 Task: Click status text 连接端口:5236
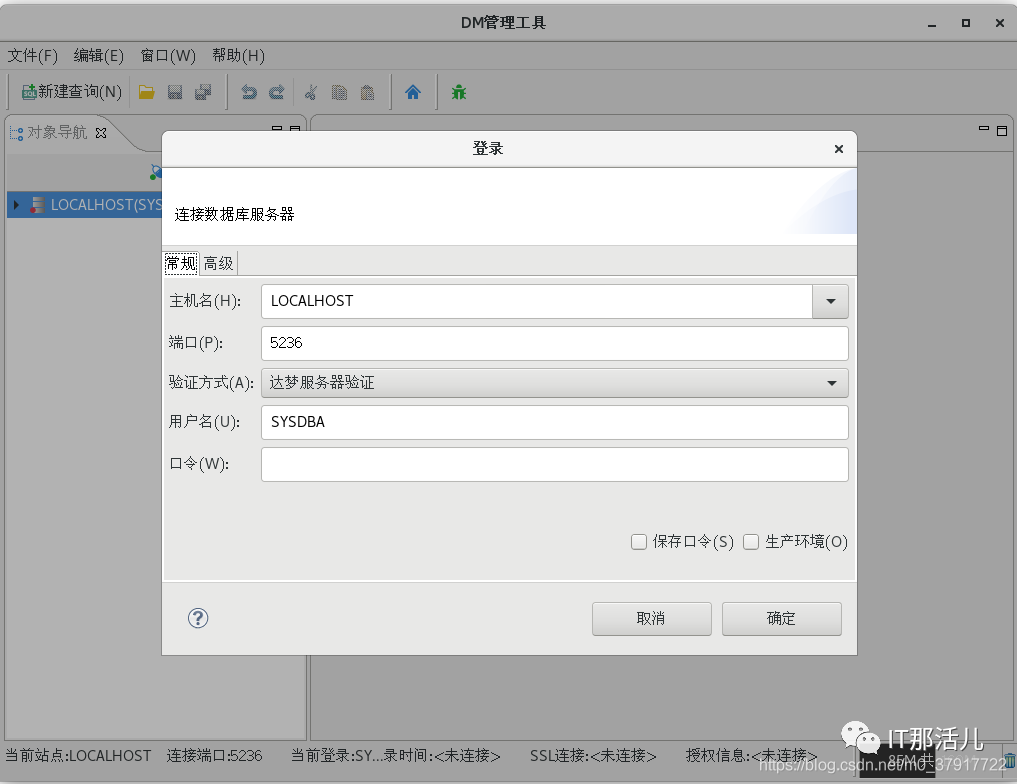pos(215,756)
